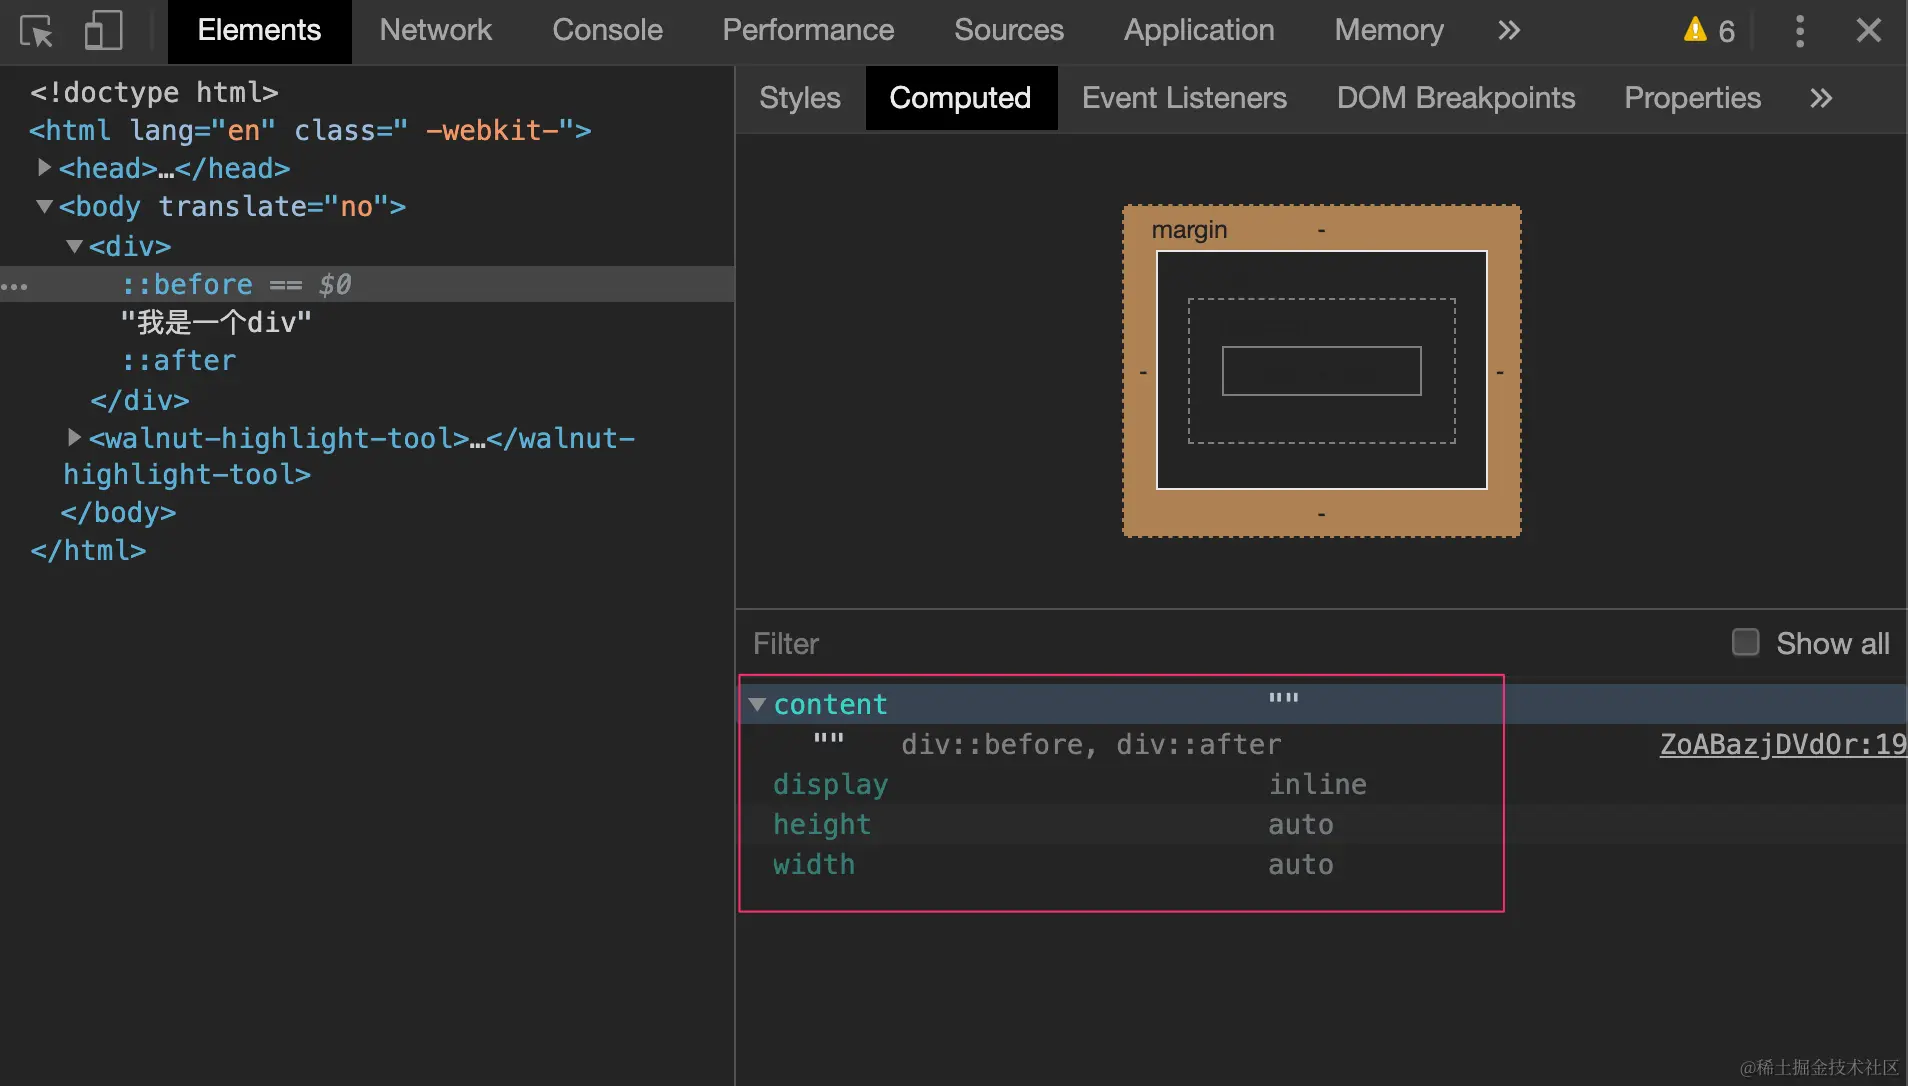Open the warnings indicator showing 6
Screen dimensions: 1908x1086
tap(1709, 31)
